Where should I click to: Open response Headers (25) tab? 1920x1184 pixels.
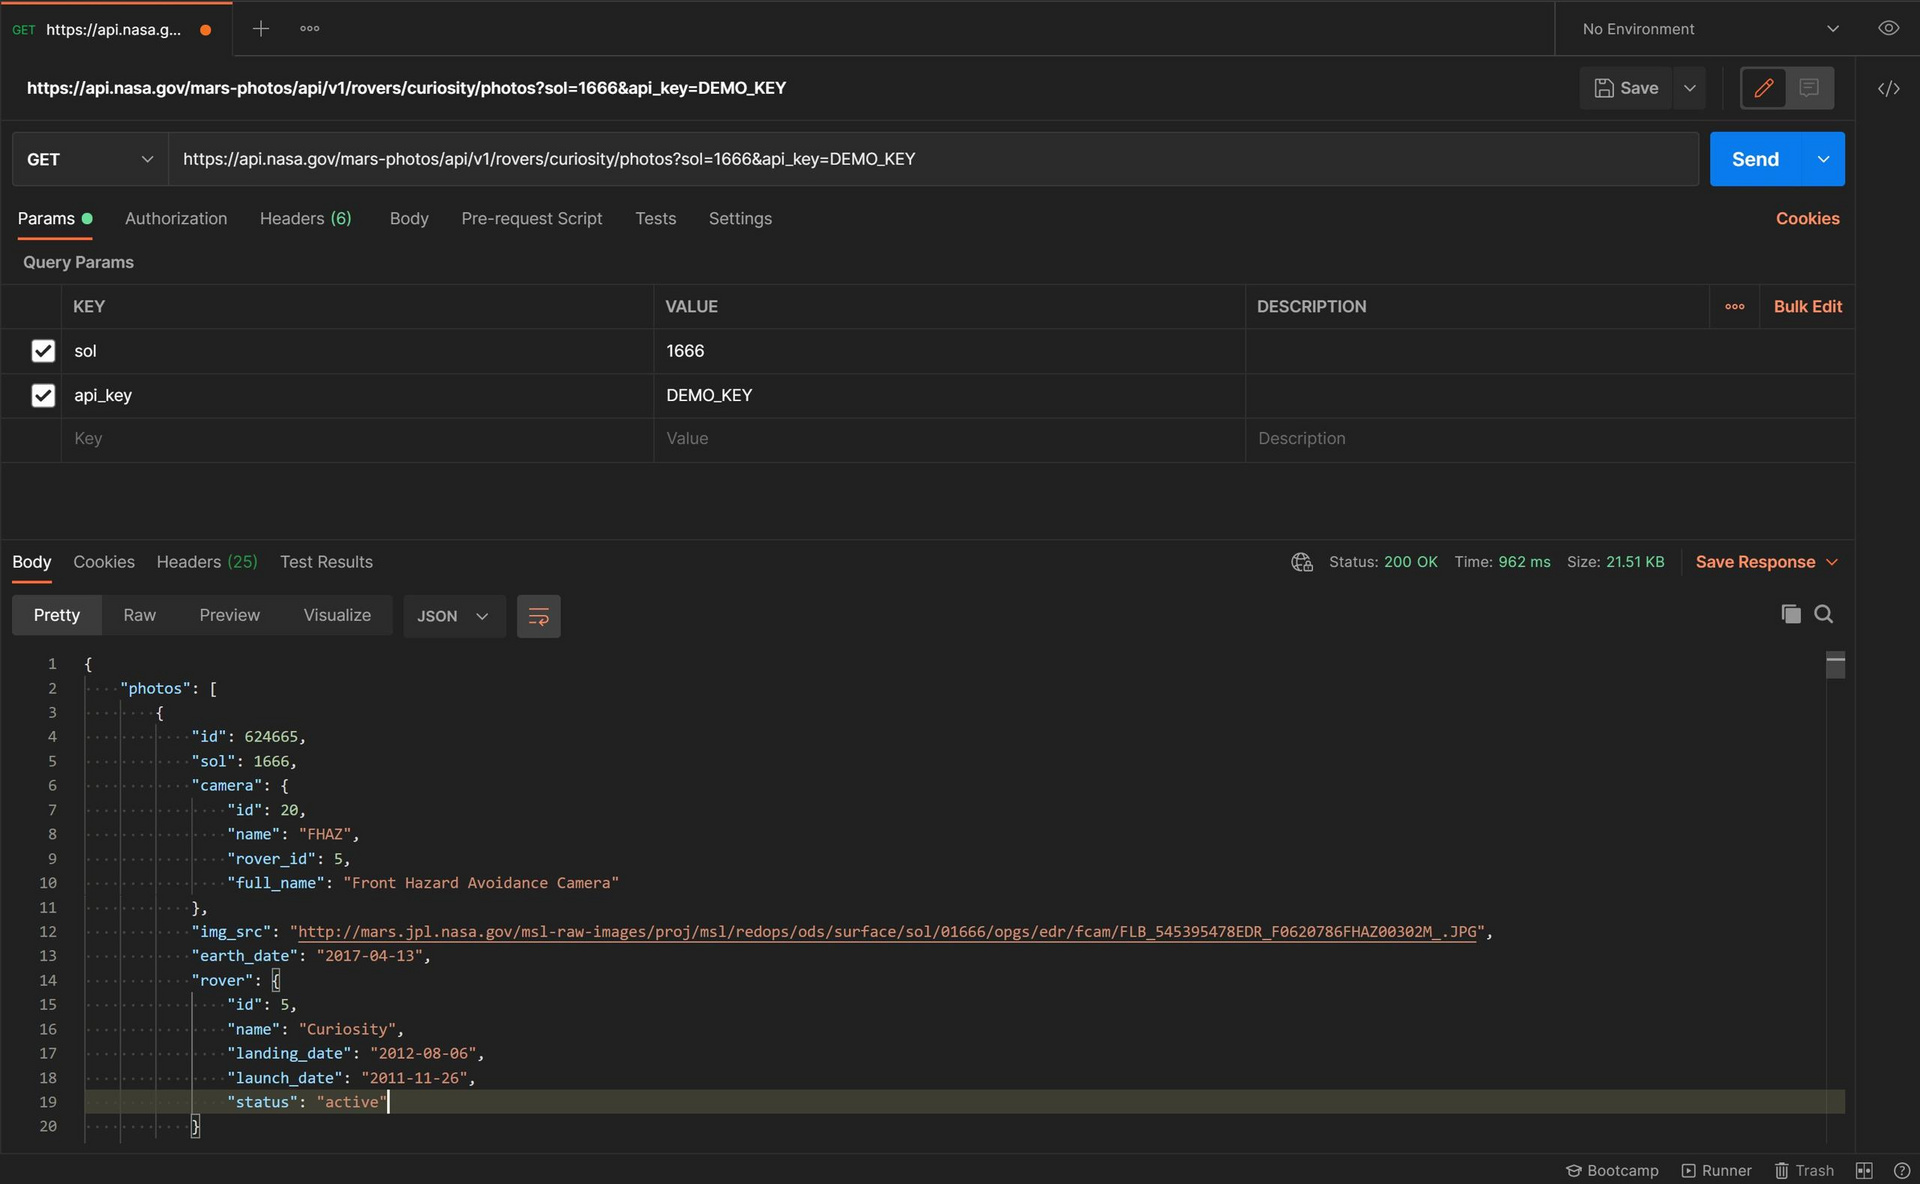click(x=207, y=562)
